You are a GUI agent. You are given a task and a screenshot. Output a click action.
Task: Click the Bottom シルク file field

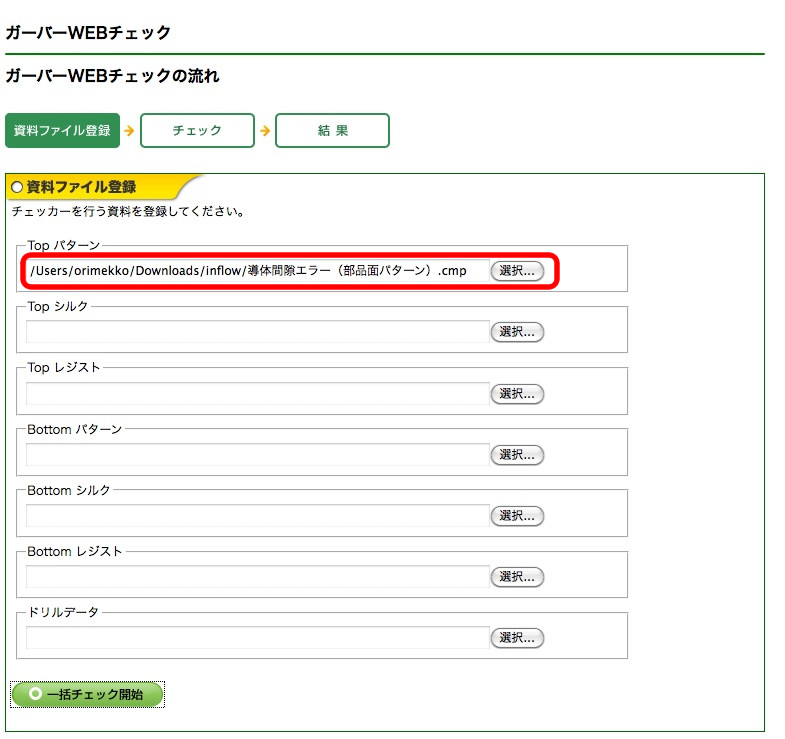(257, 516)
